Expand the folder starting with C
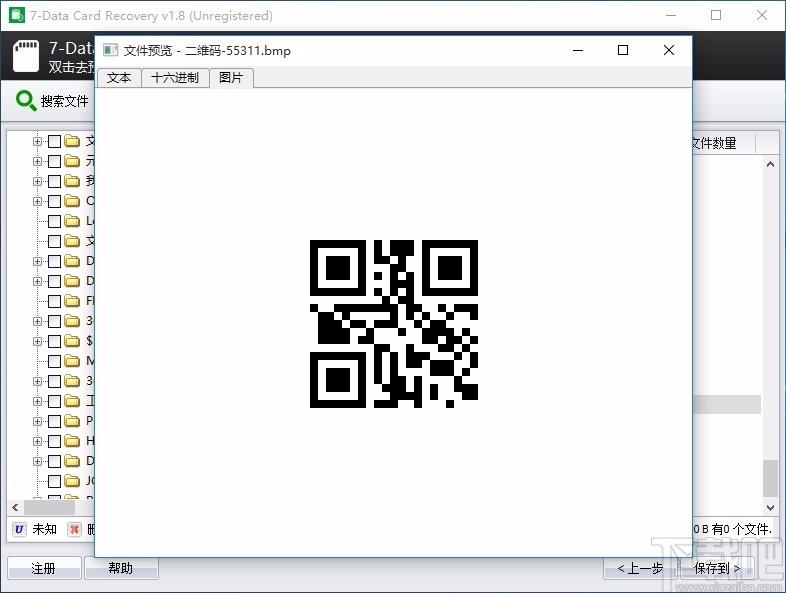Image resolution: width=786 pixels, height=593 pixels. click(x=37, y=202)
